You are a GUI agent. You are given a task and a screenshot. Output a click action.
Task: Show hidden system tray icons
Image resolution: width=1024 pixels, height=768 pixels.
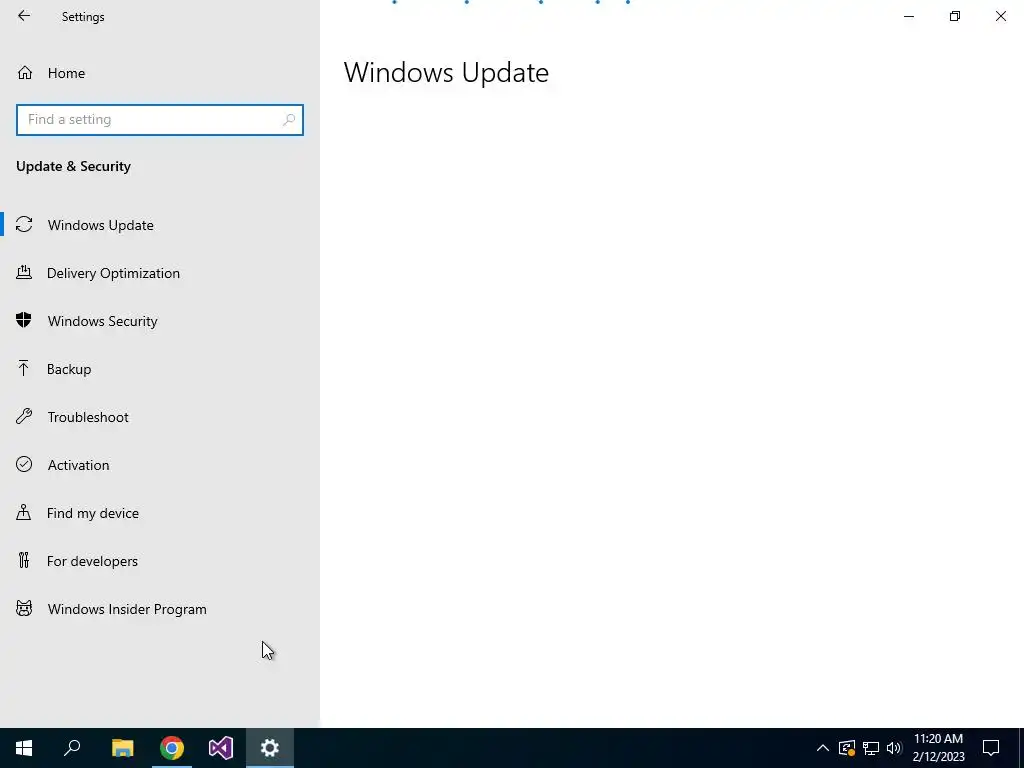coord(823,748)
